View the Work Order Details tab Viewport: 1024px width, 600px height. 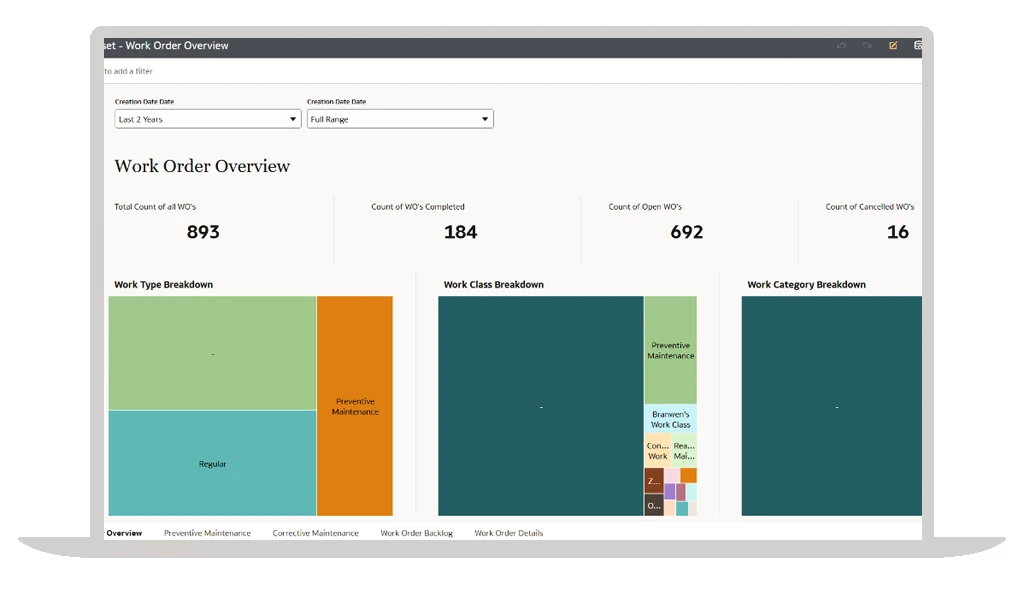509,533
